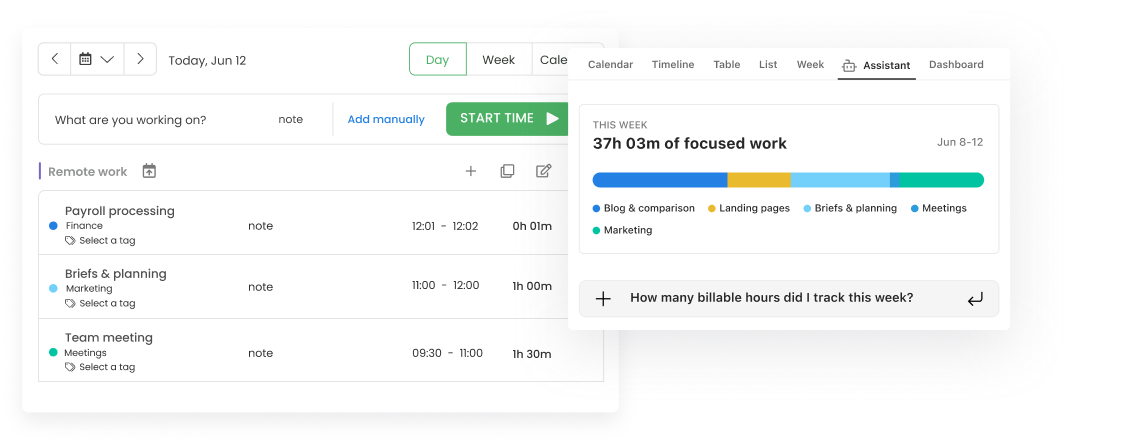Viewport: 1129px width, 444px height.
Task: Click green color dot for Team meeting
Action: pos(53,353)
